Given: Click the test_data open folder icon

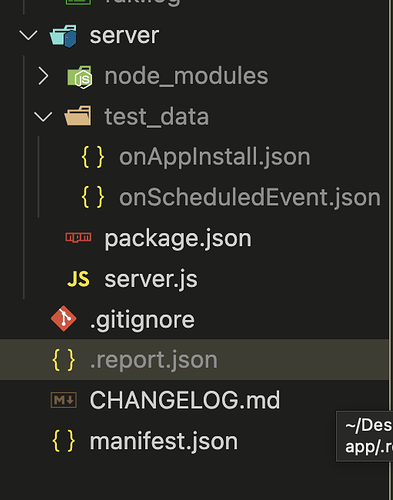Looking at the screenshot, I should point(78,116).
